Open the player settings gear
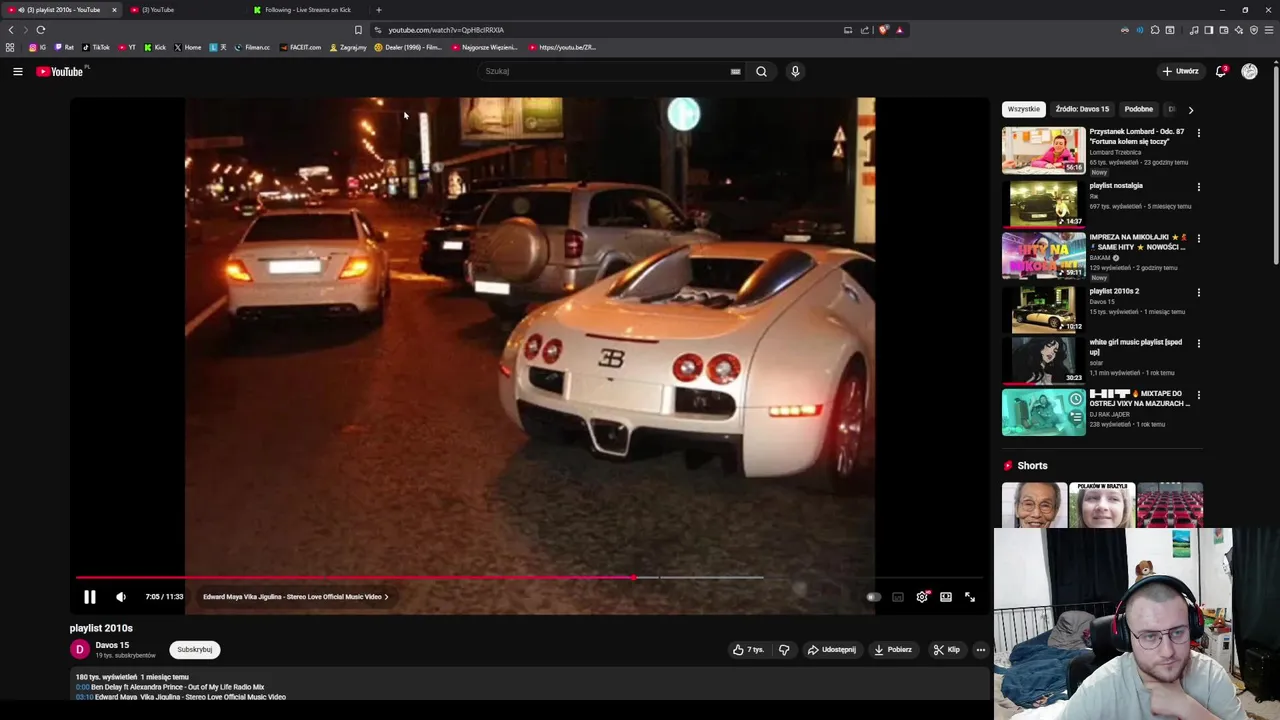The image size is (1280, 720). (x=922, y=597)
